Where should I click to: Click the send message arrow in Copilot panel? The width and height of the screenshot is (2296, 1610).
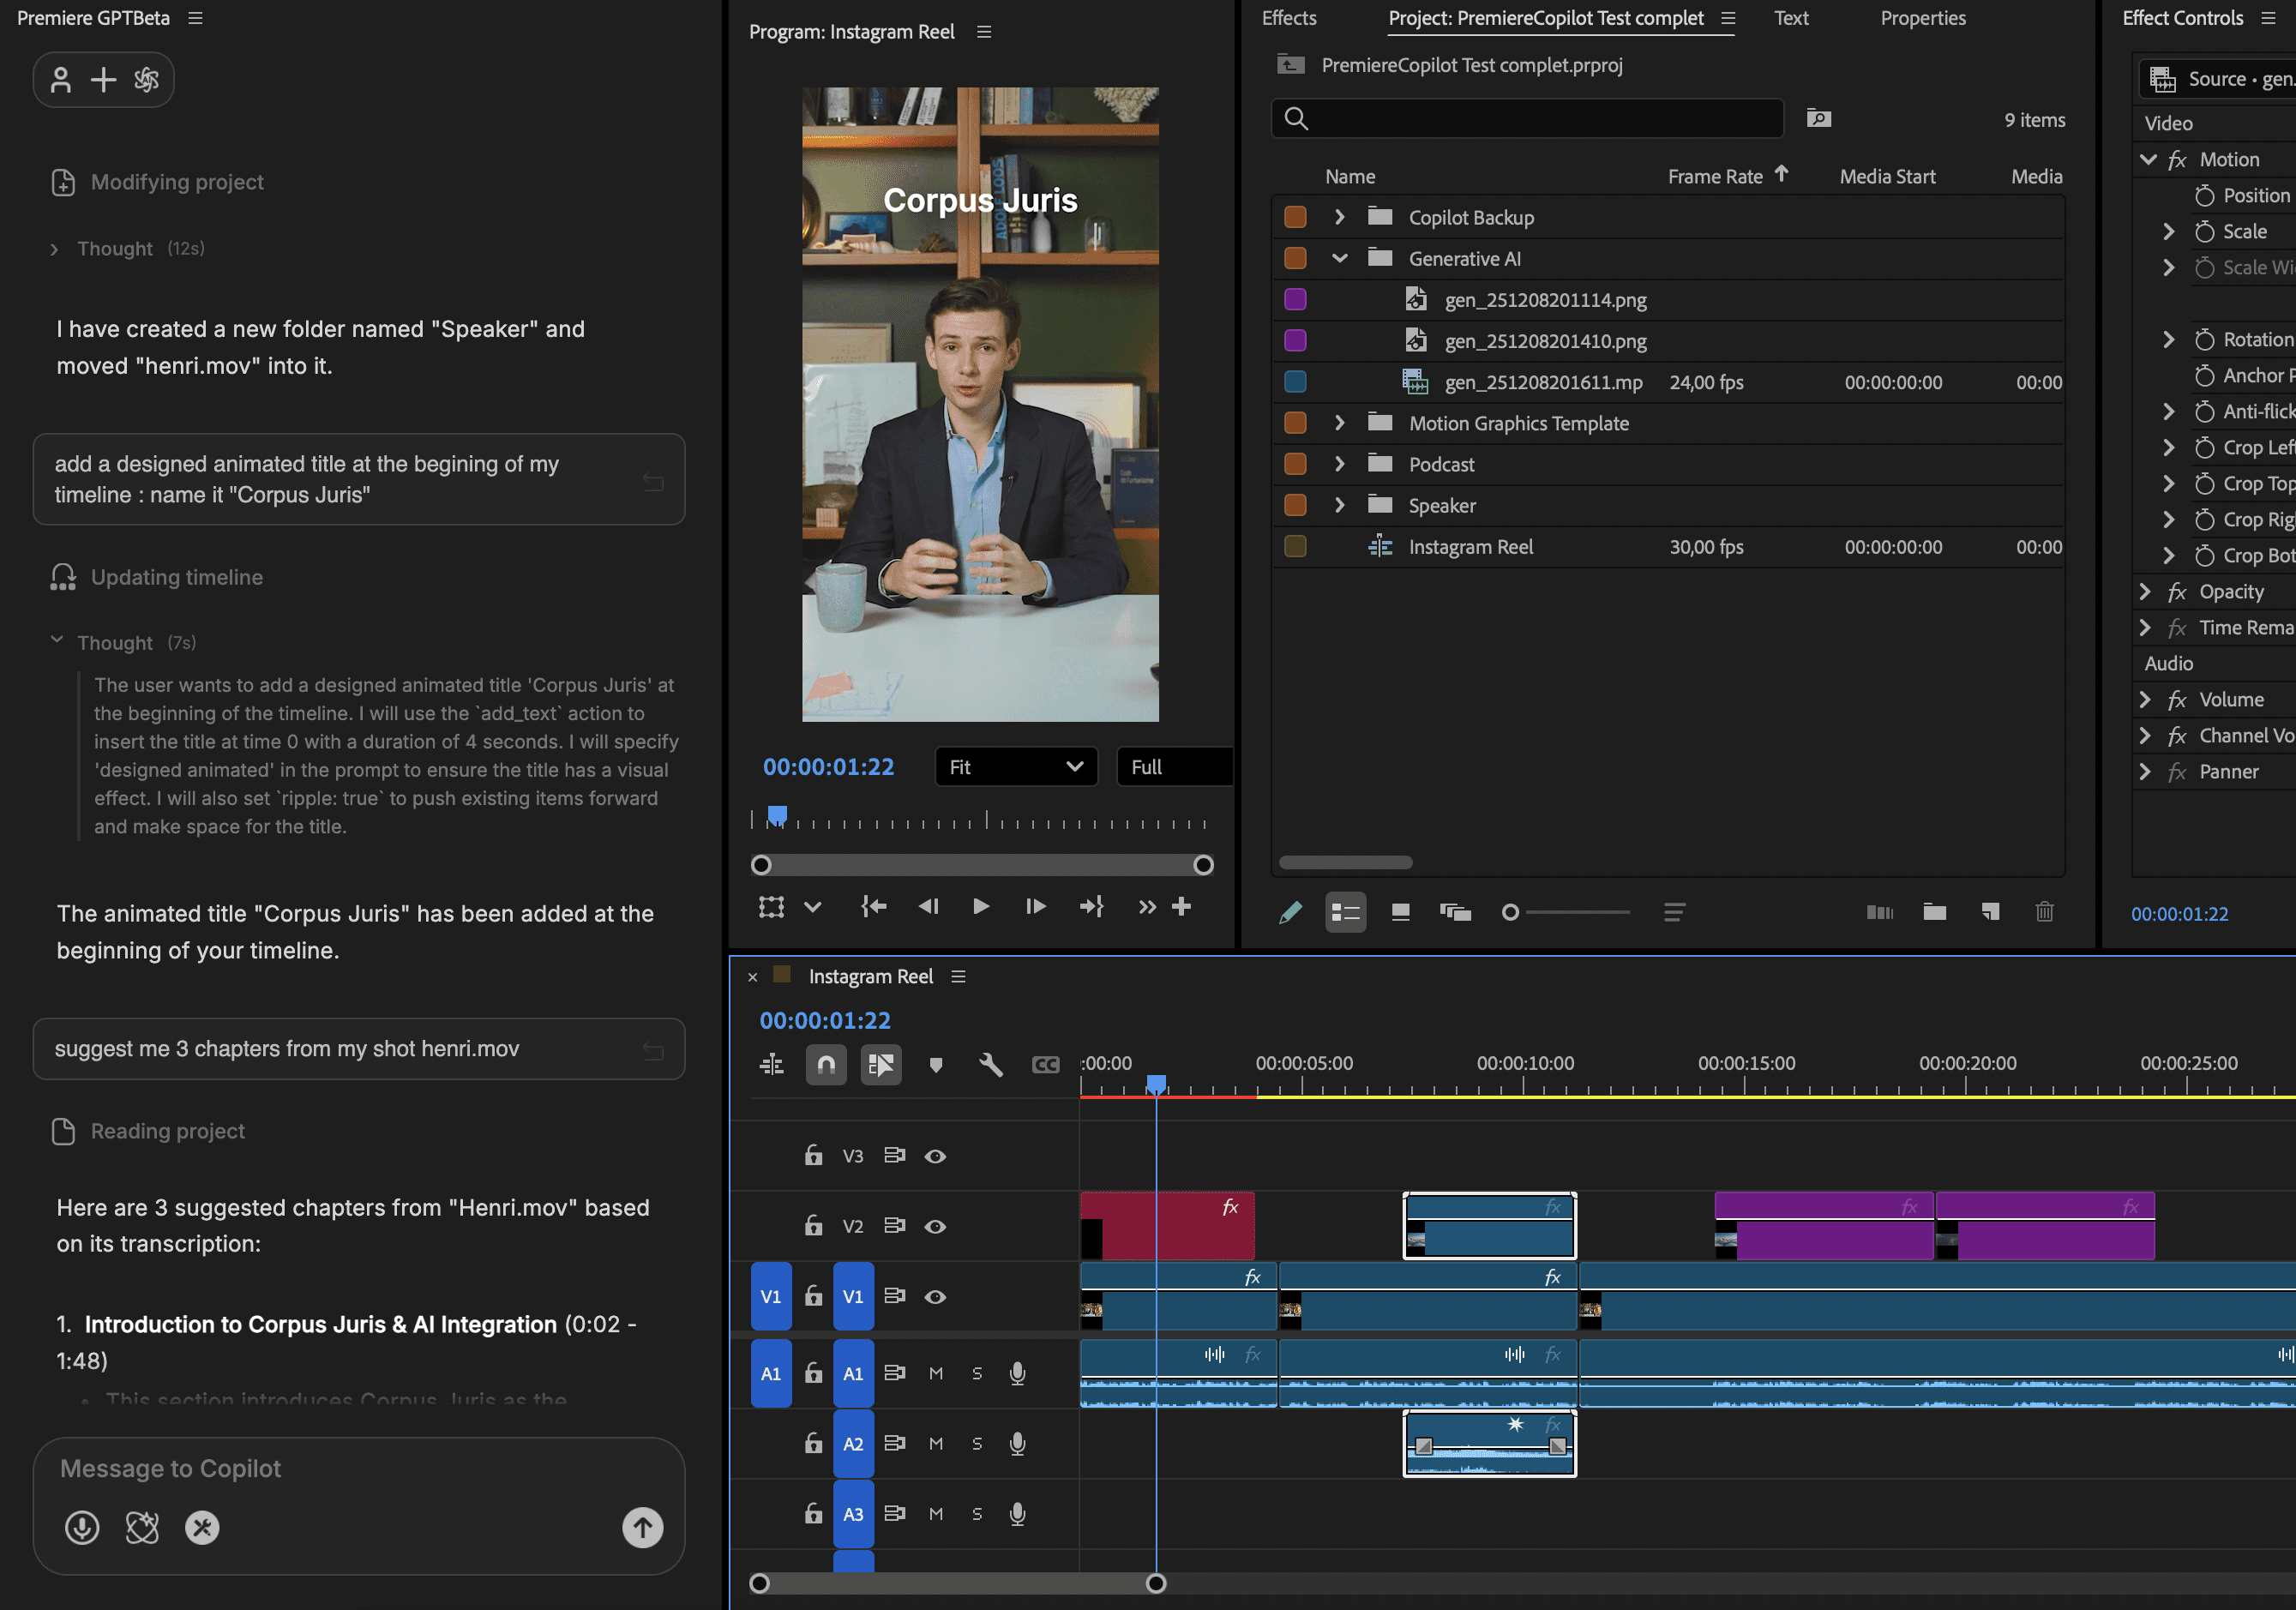641,1527
